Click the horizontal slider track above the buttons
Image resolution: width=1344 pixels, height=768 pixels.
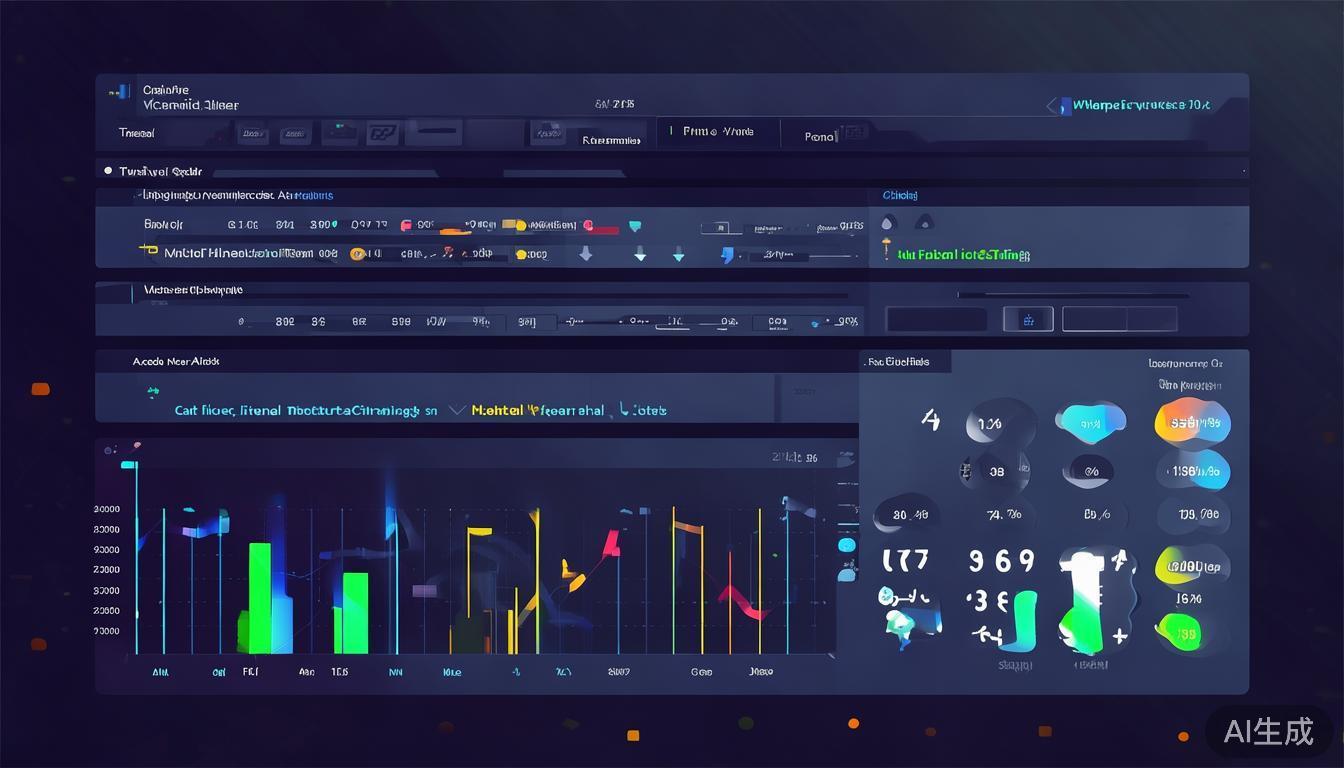pyautogui.click(x=1072, y=296)
